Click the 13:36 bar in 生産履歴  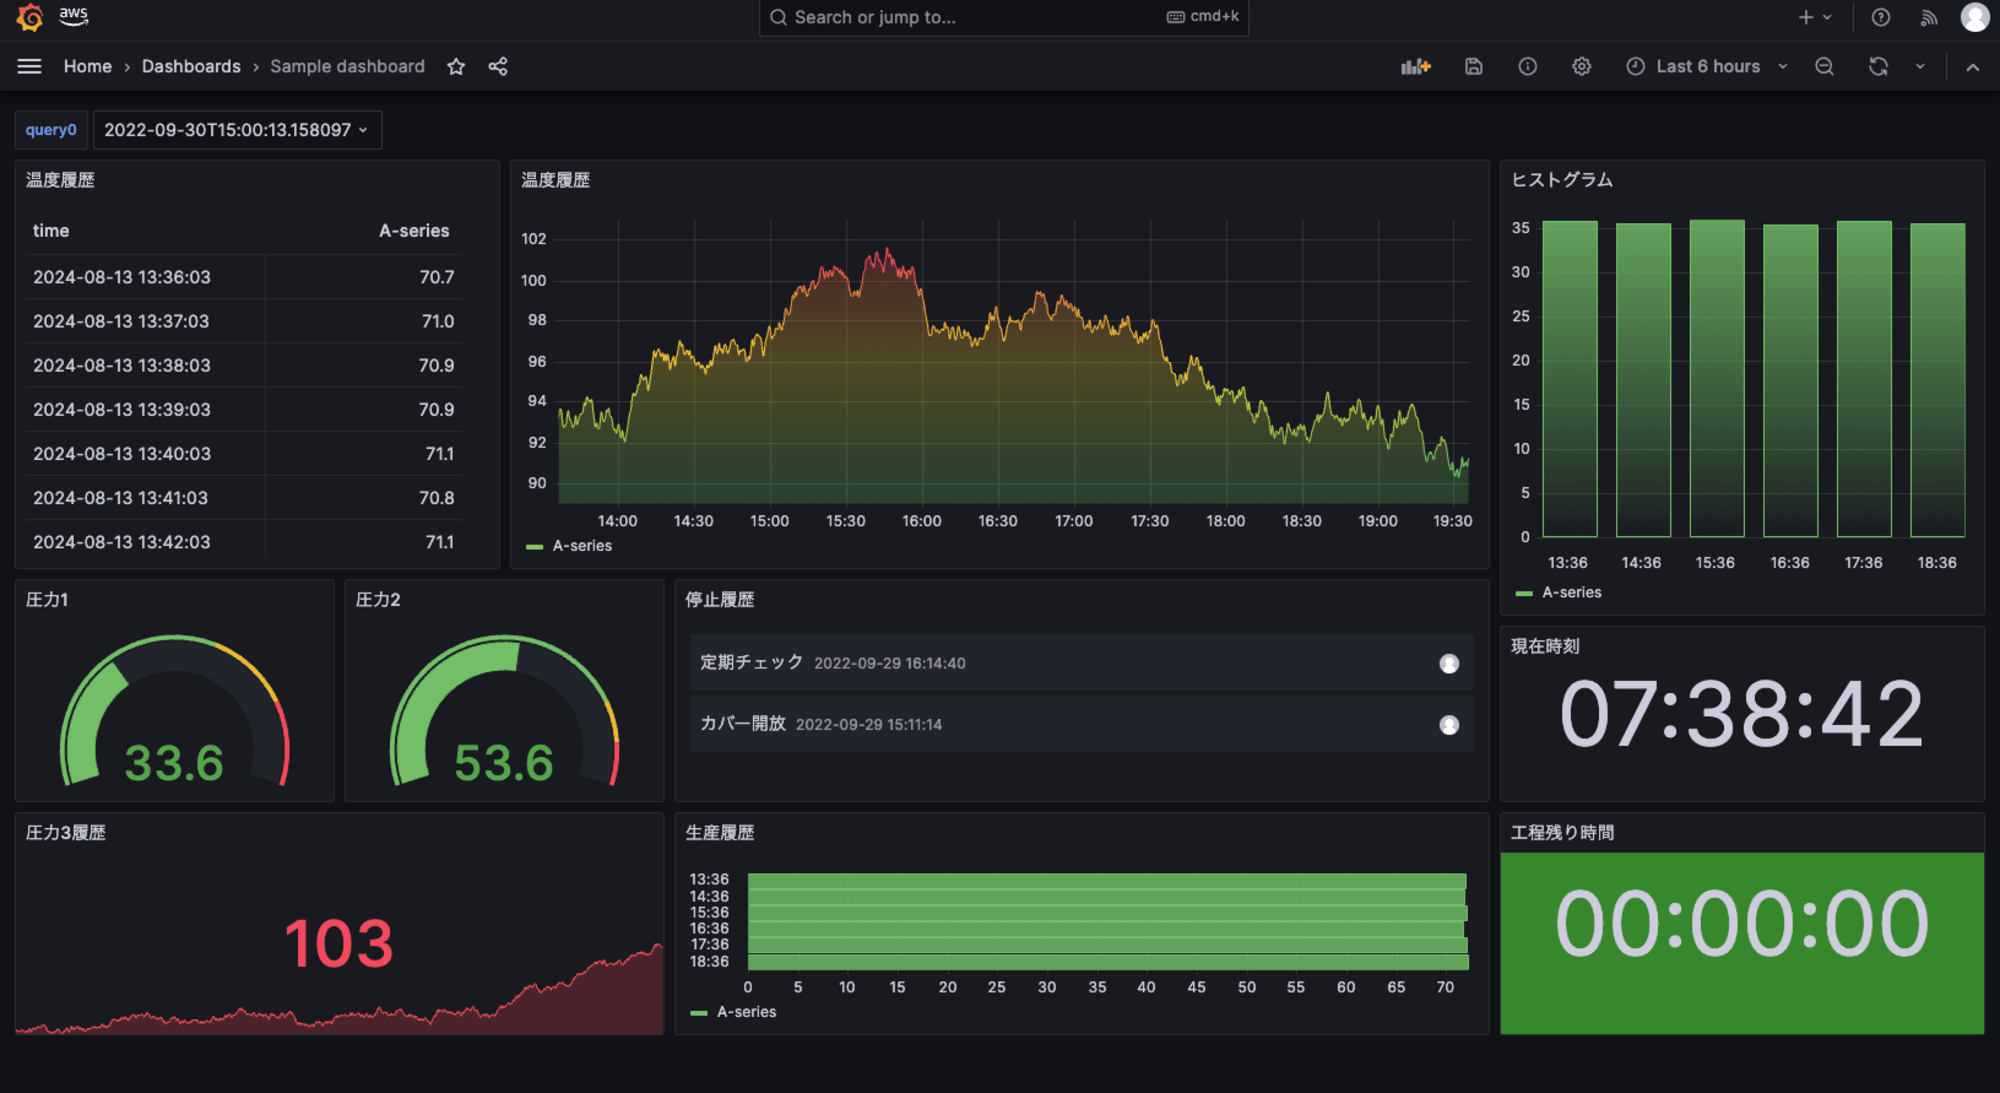1107,881
